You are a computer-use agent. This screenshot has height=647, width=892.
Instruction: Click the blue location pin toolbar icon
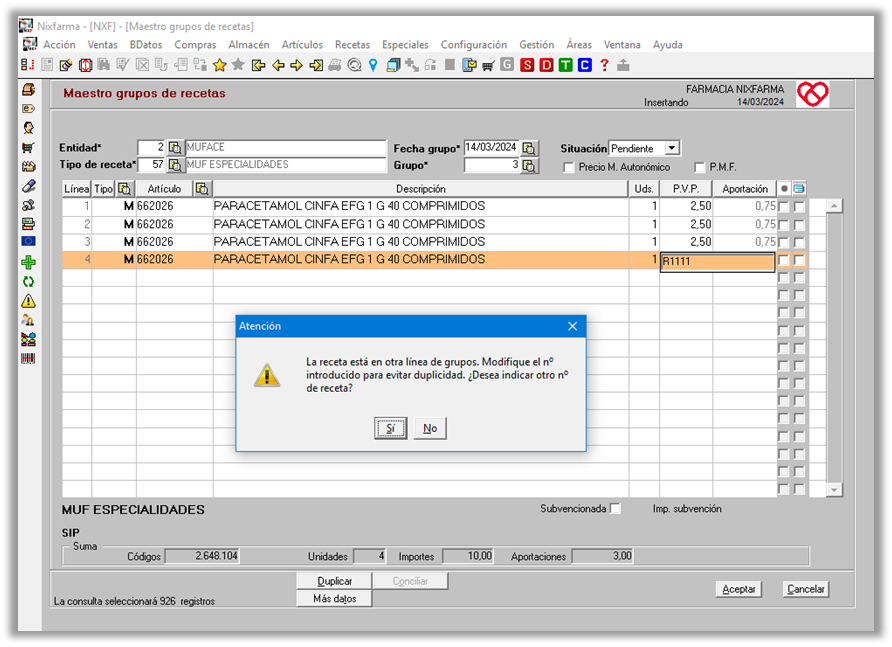(373, 65)
